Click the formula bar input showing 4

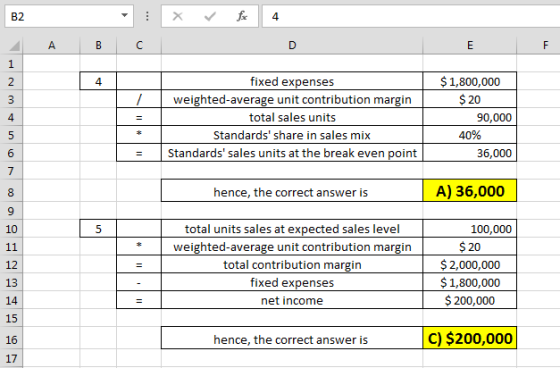pos(411,16)
